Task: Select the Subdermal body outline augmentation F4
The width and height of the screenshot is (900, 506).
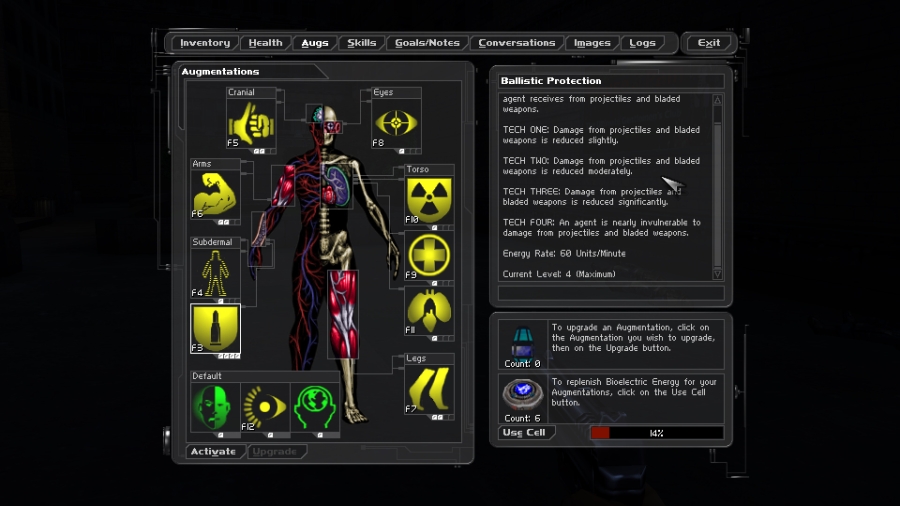Action: click(215, 274)
